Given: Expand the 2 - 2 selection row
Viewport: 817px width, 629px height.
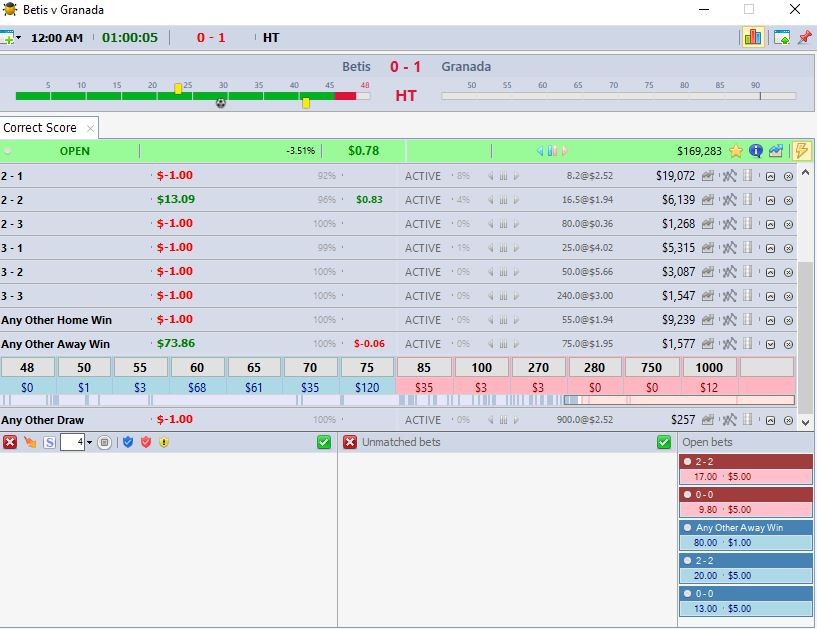Looking at the screenshot, I should [770, 200].
